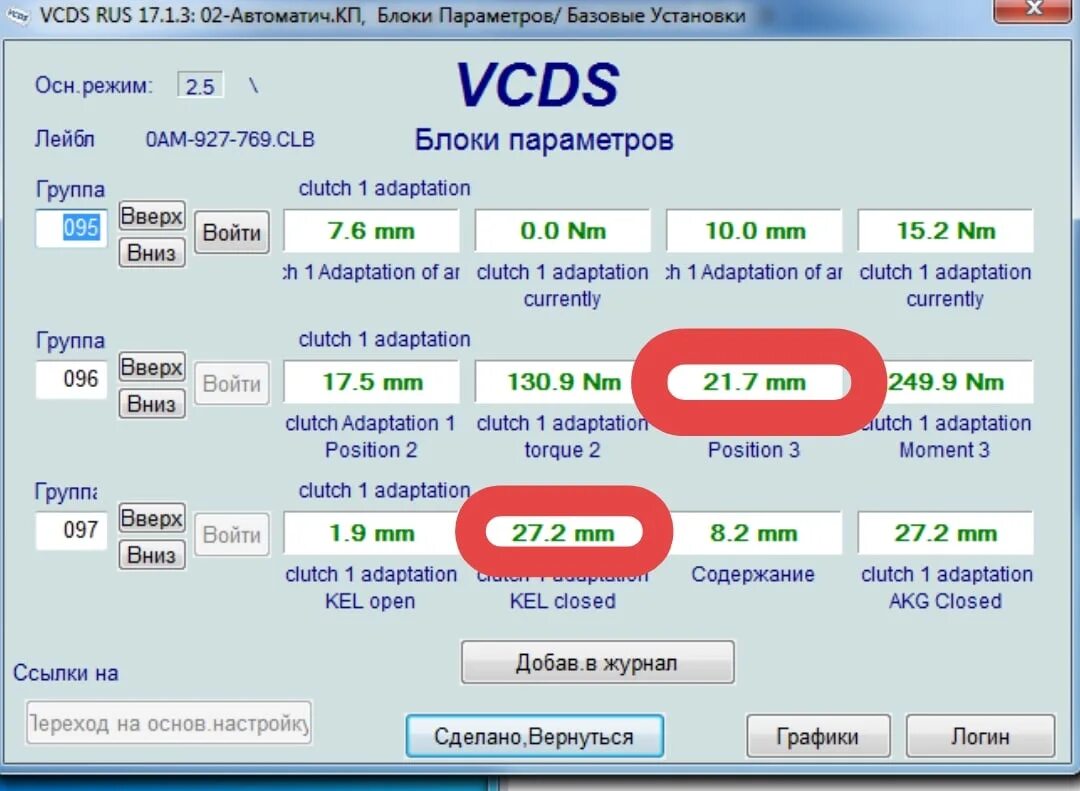Click the 'torque 2' label
The height and width of the screenshot is (791, 1080).
click(x=562, y=451)
